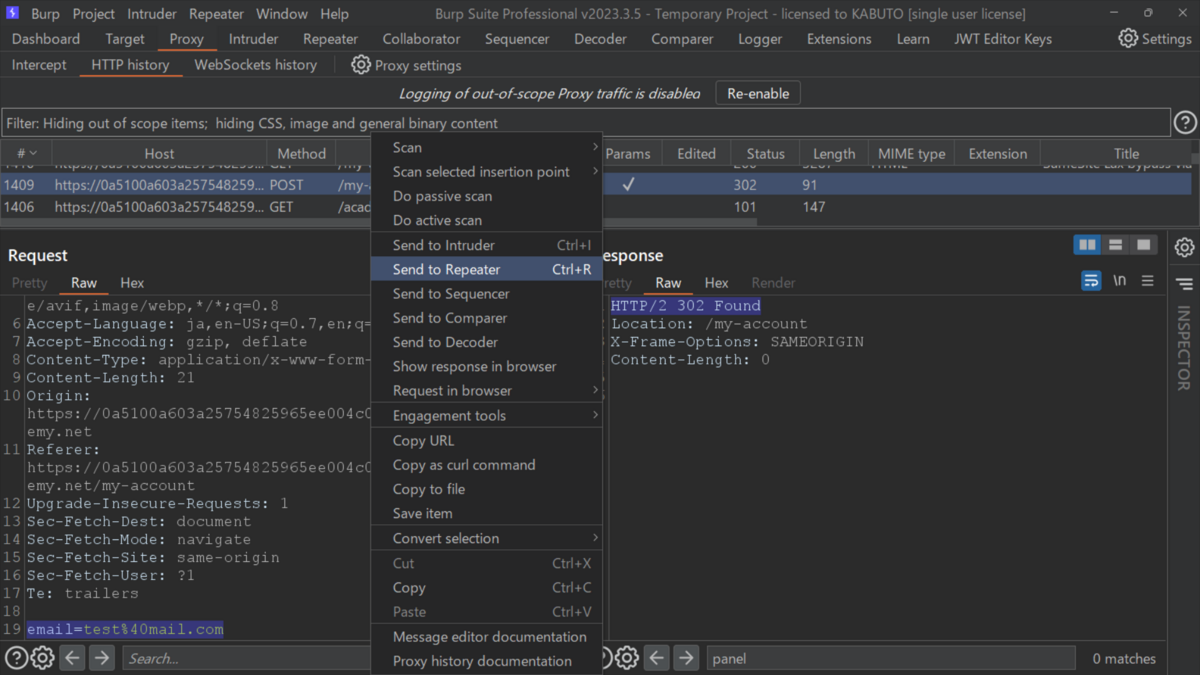Select Copy to file

486,489
